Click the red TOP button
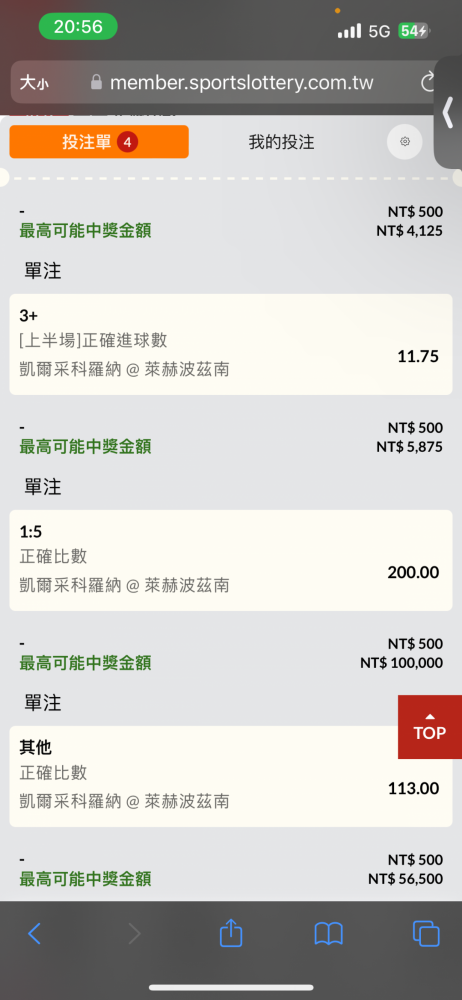462x1000 pixels. click(429, 727)
